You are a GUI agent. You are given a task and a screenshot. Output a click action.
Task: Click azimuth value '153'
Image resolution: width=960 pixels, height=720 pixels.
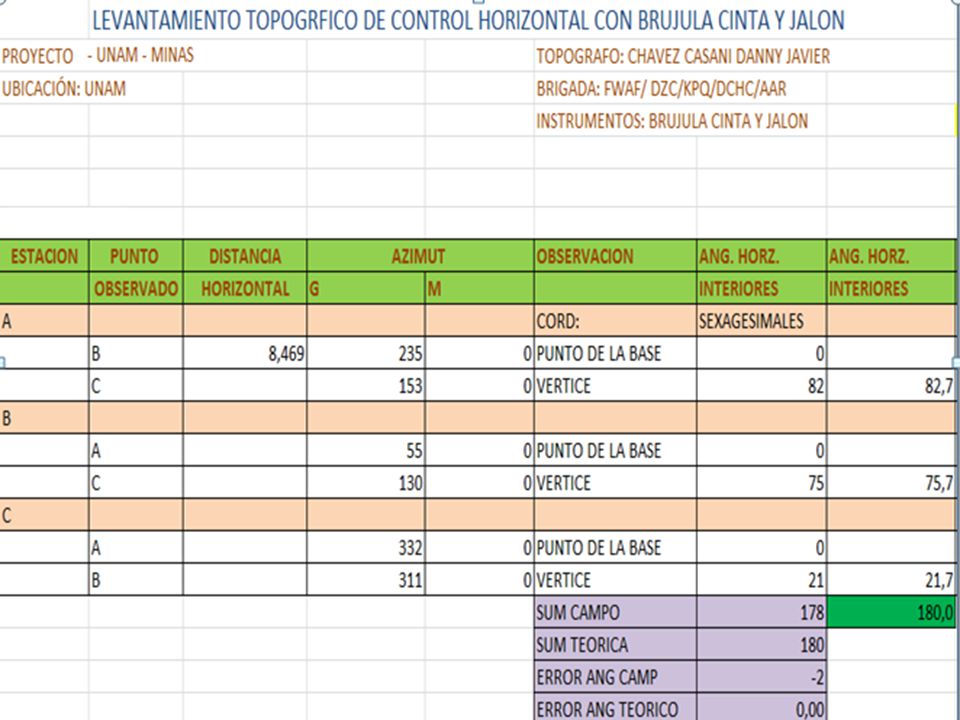click(366, 386)
